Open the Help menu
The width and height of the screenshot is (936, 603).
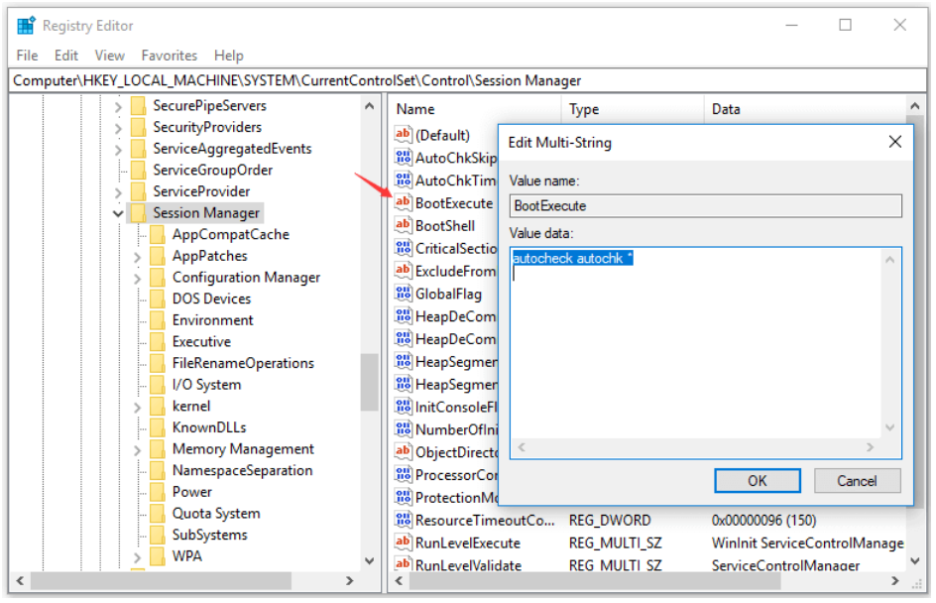[x=229, y=56]
